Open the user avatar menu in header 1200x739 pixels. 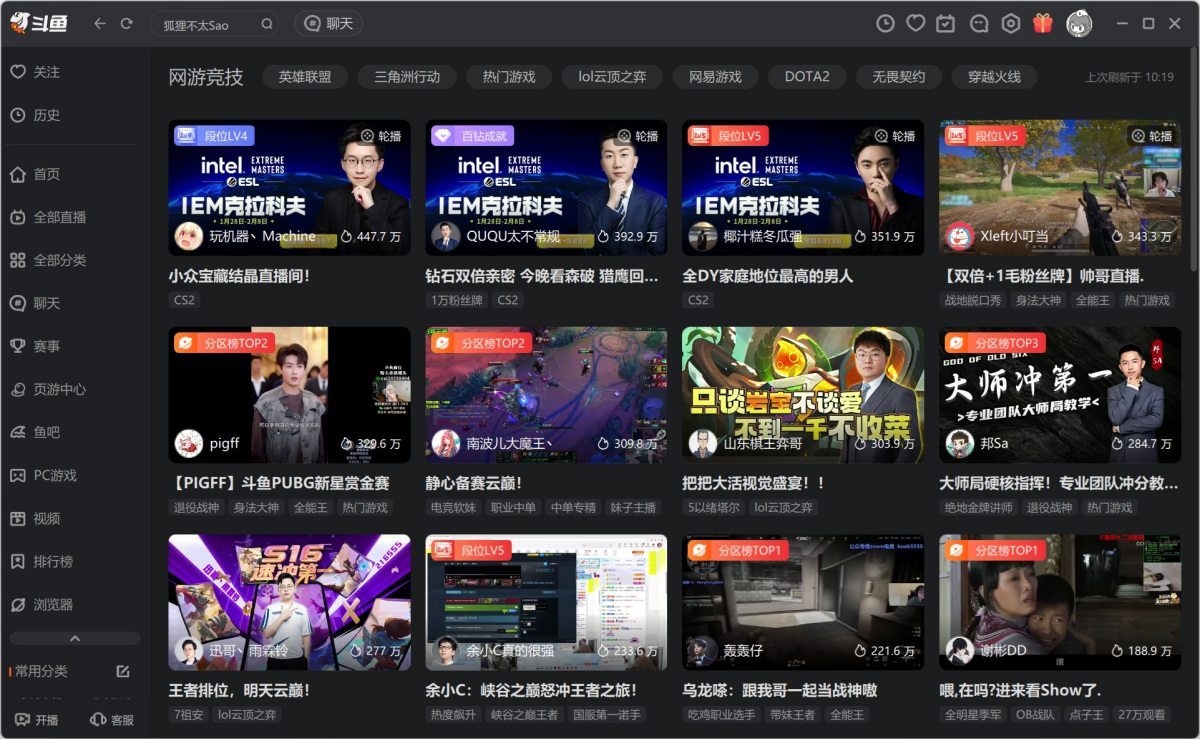[x=1079, y=23]
